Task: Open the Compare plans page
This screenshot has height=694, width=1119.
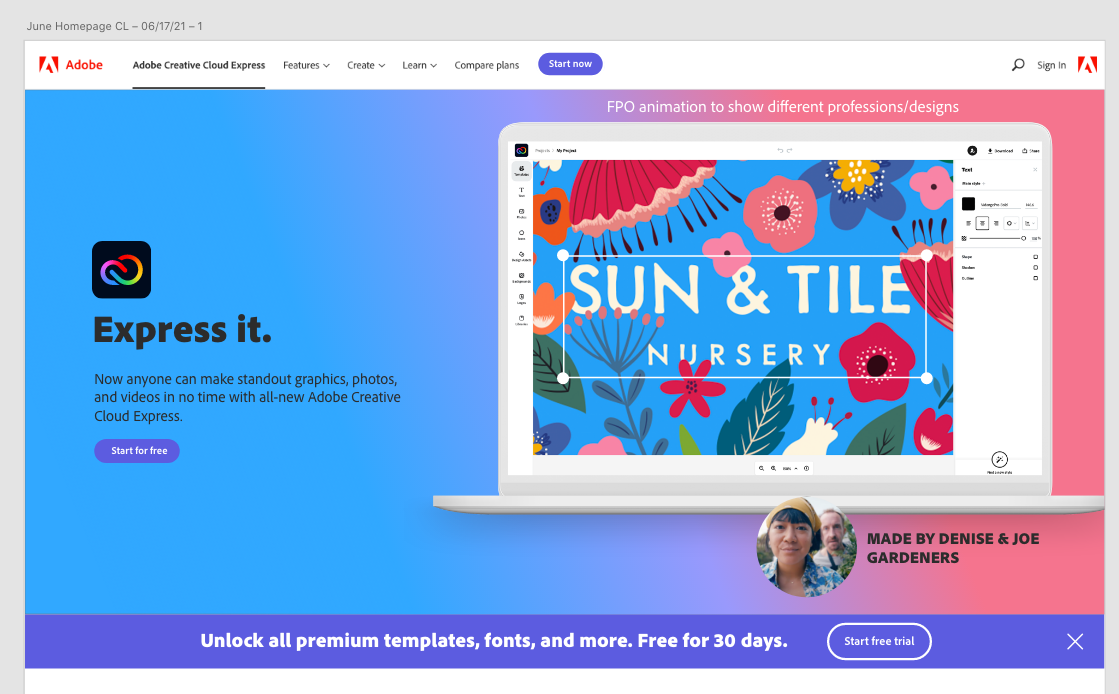Action: (x=487, y=65)
